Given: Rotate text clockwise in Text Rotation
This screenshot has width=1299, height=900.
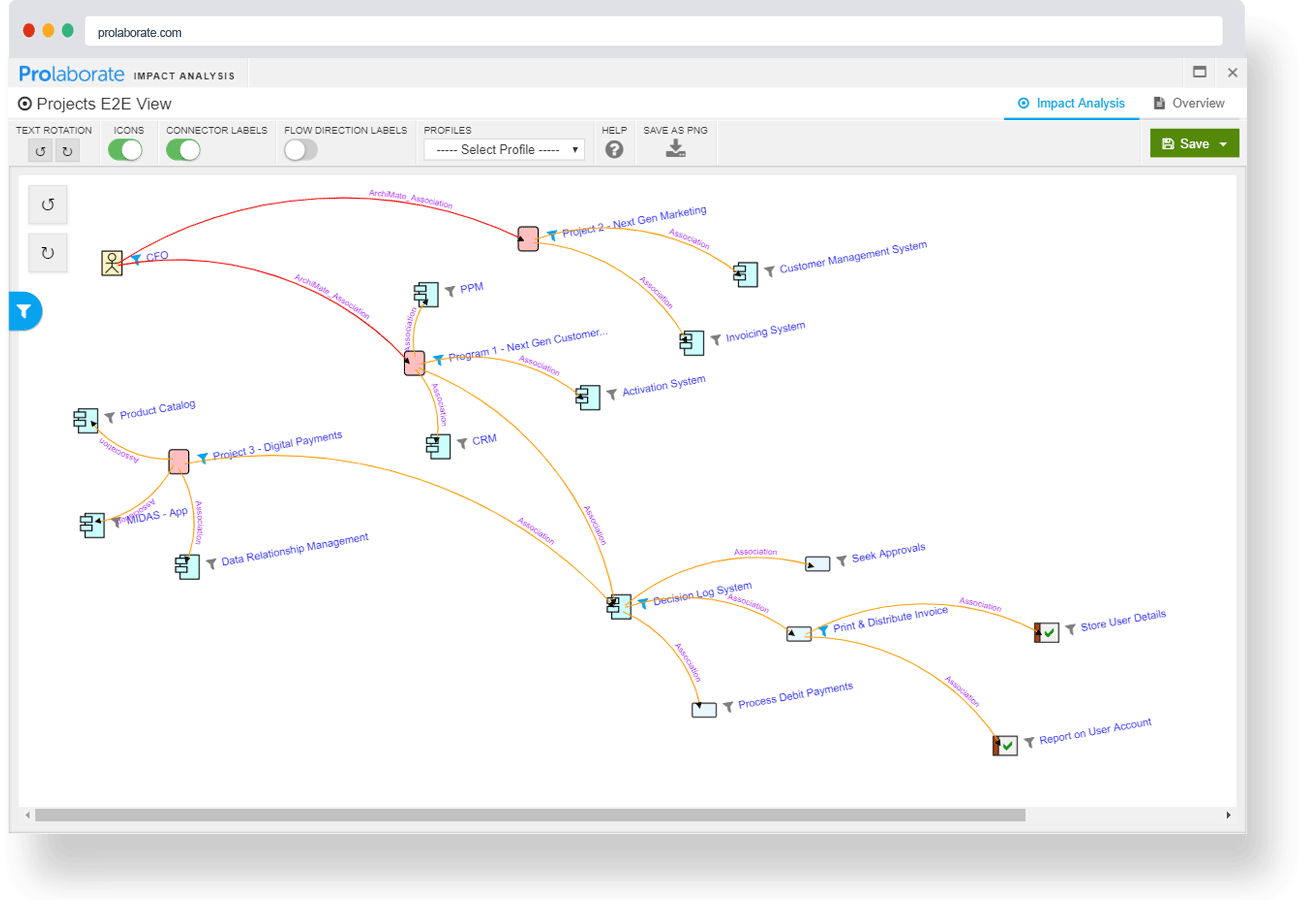Looking at the screenshot, I should pyautogui.click(x=67, y=151).
